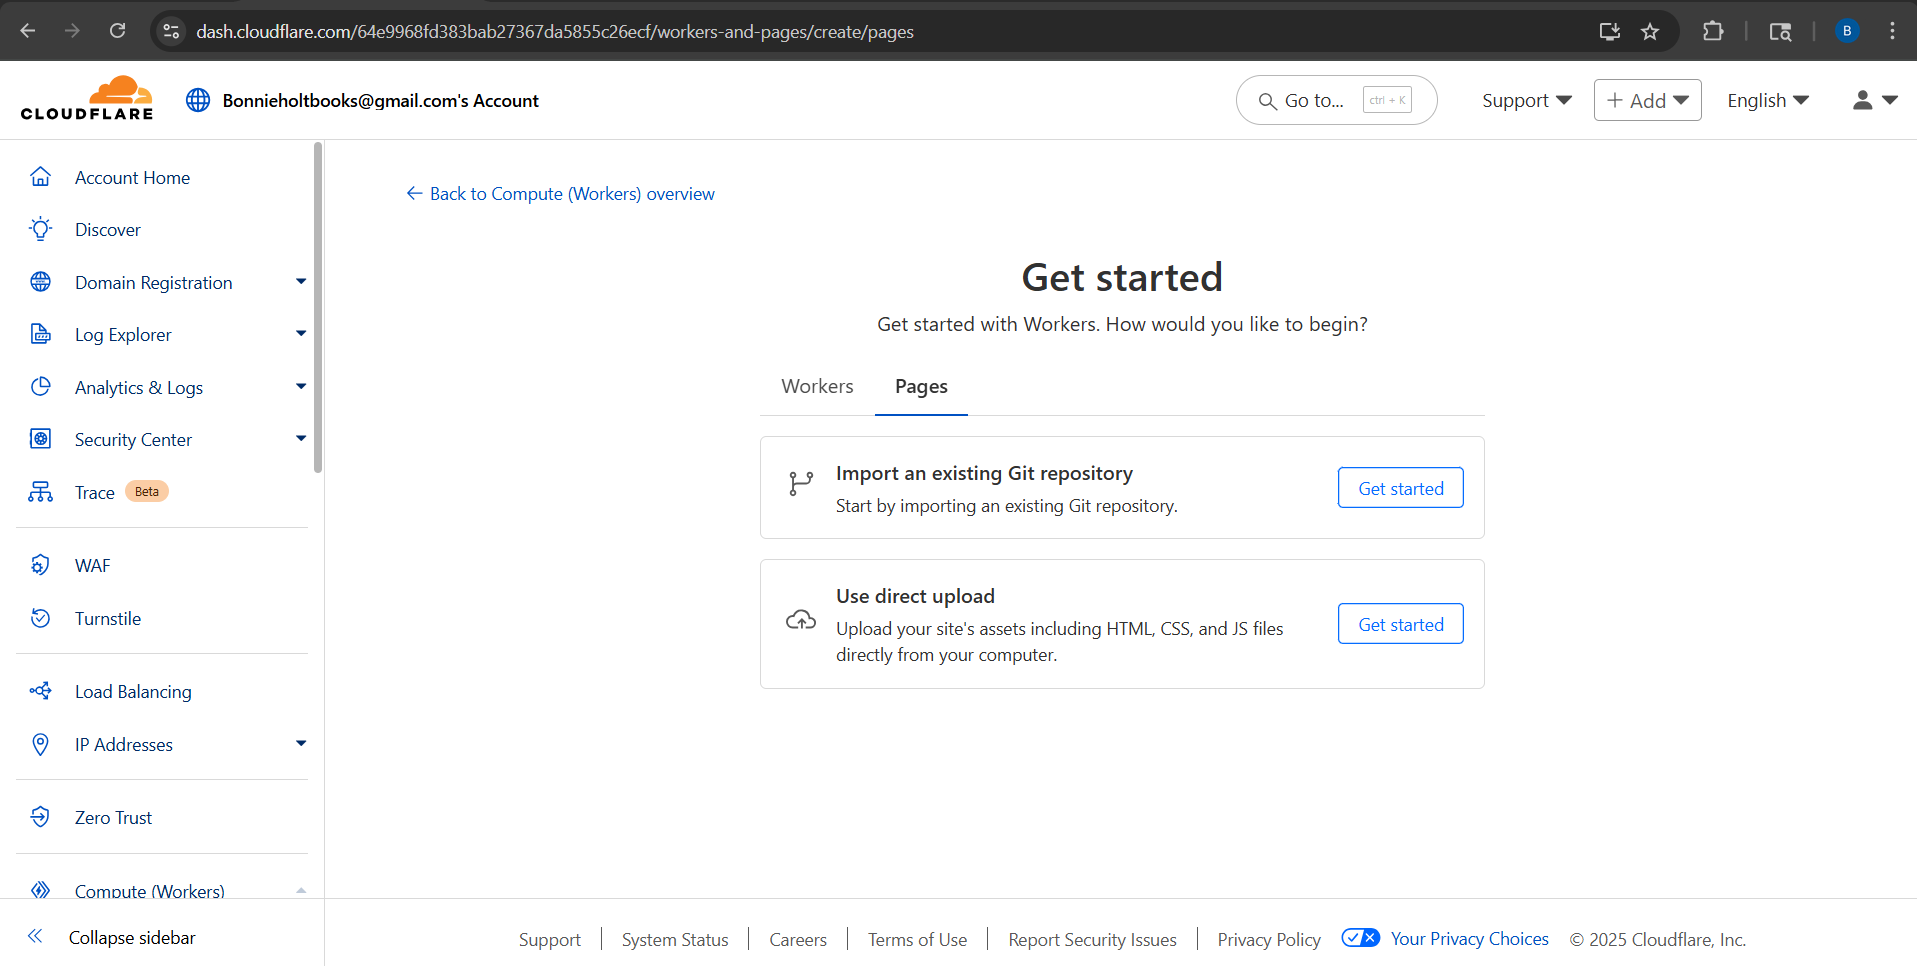Open the user profile icon menu

click(x=1873, y=100)
